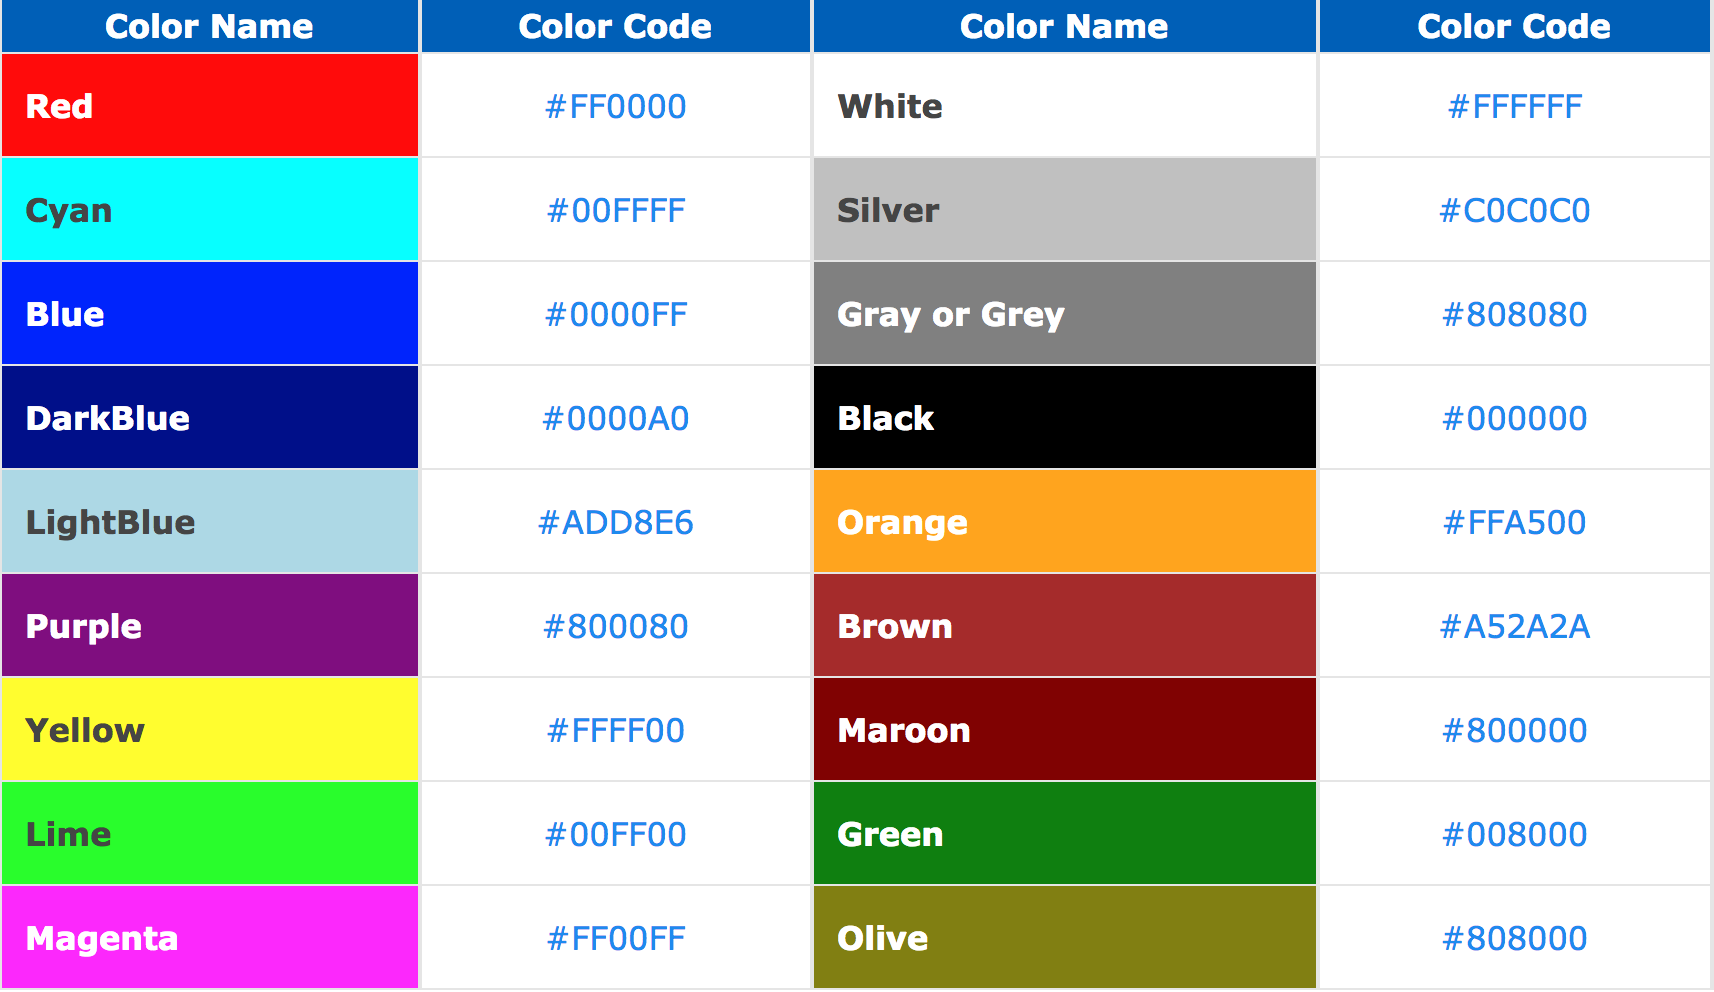Select the Magenta color cell
1714x992 pixels.
pos(209,938)
